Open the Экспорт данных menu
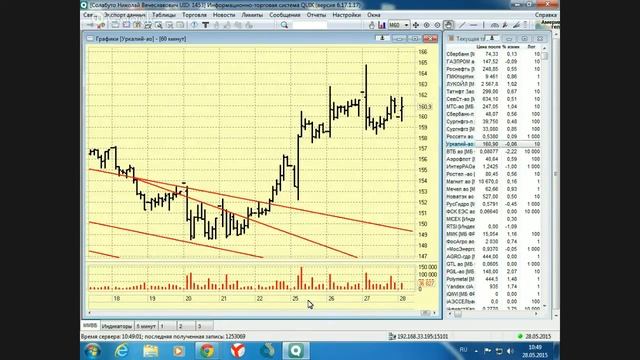This screenshot has height=360, width=640. 125,15
